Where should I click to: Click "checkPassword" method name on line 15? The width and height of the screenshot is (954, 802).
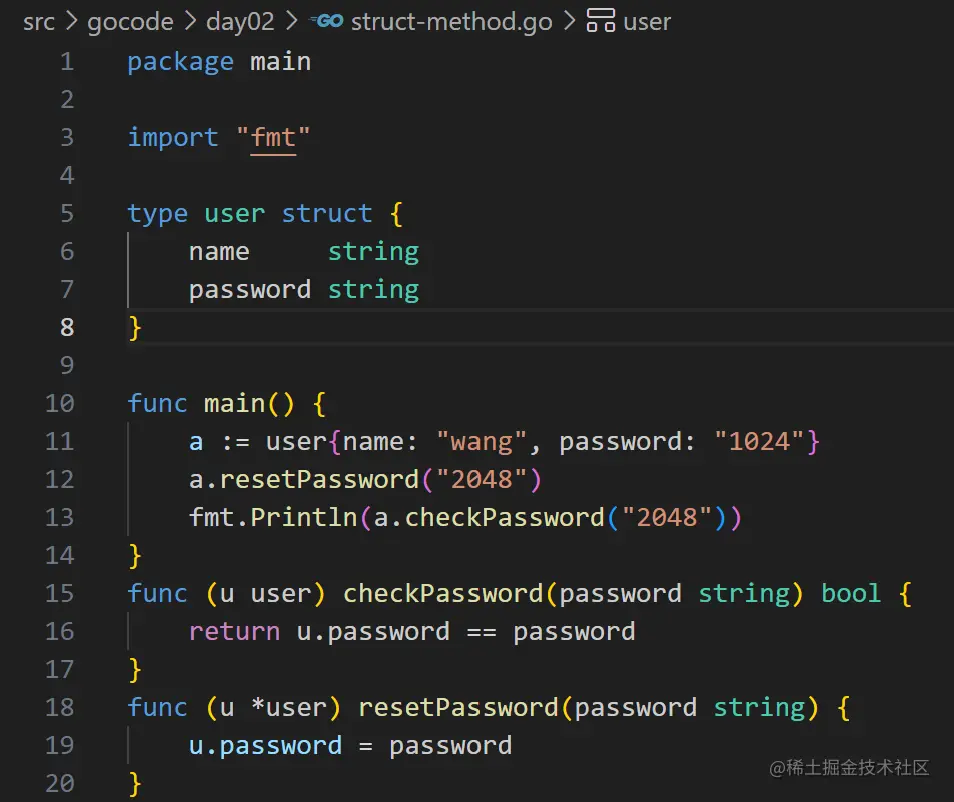tap(443, 593)
